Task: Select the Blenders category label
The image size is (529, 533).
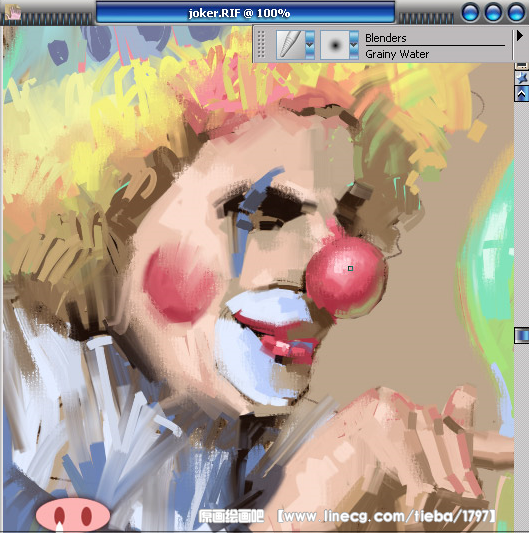Action: tap(386, 38)
